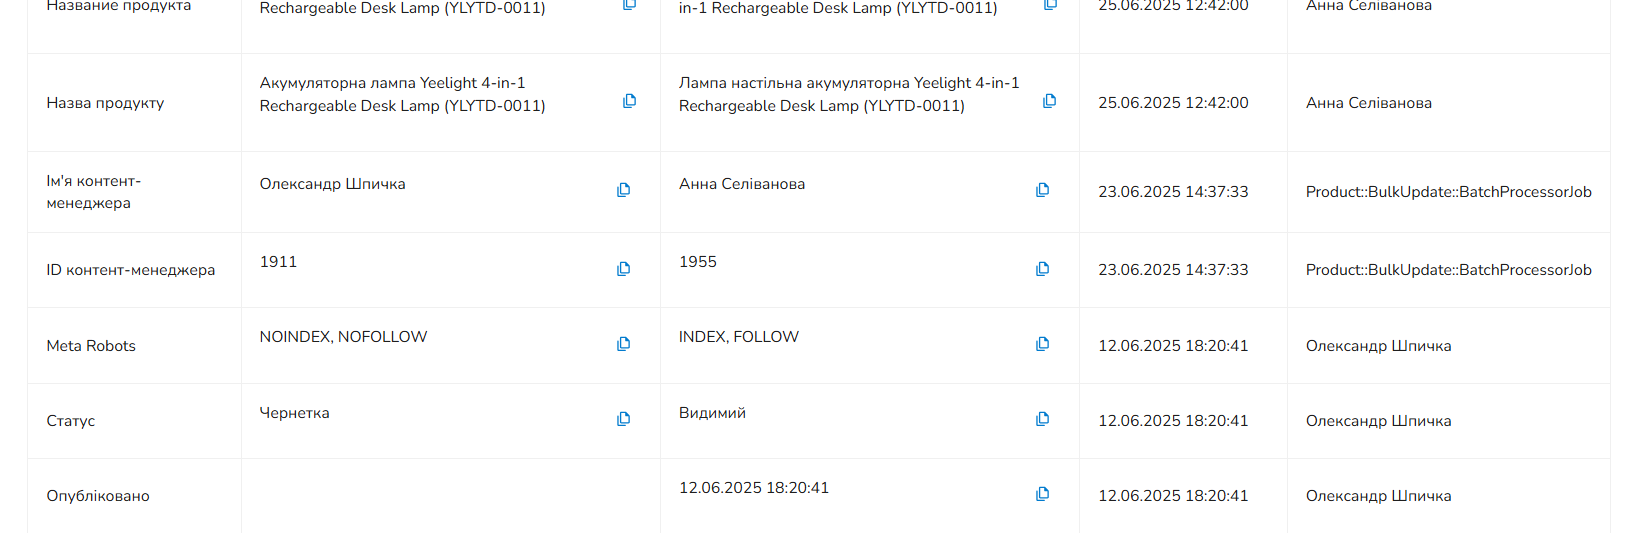Viewport: 1632px width, 533px height.
Task: Click author Олександр Шпичка in Статус row
Action: click(x=1378, y=421)
